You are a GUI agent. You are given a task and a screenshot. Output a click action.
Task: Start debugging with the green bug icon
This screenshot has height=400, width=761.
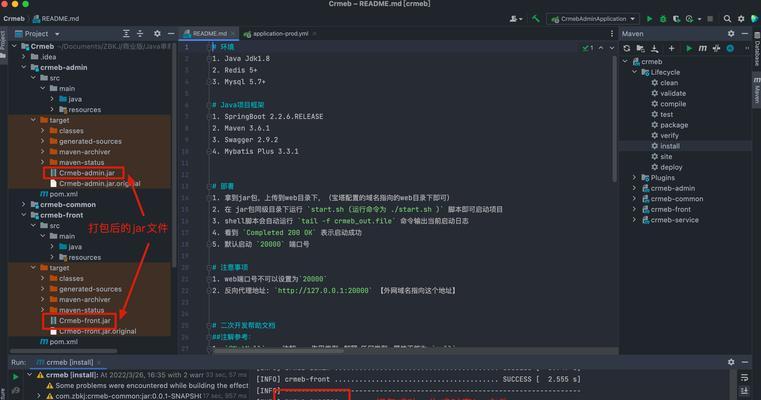coord(663,19)
